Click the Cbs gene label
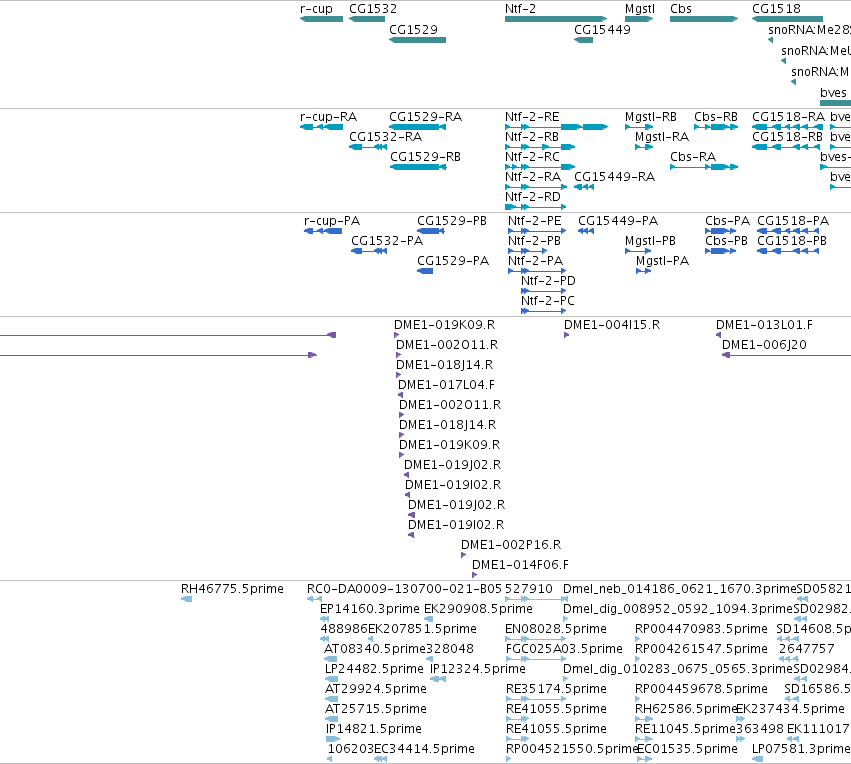Viewport: 851px width, 764px height. [x=681, y=9]
